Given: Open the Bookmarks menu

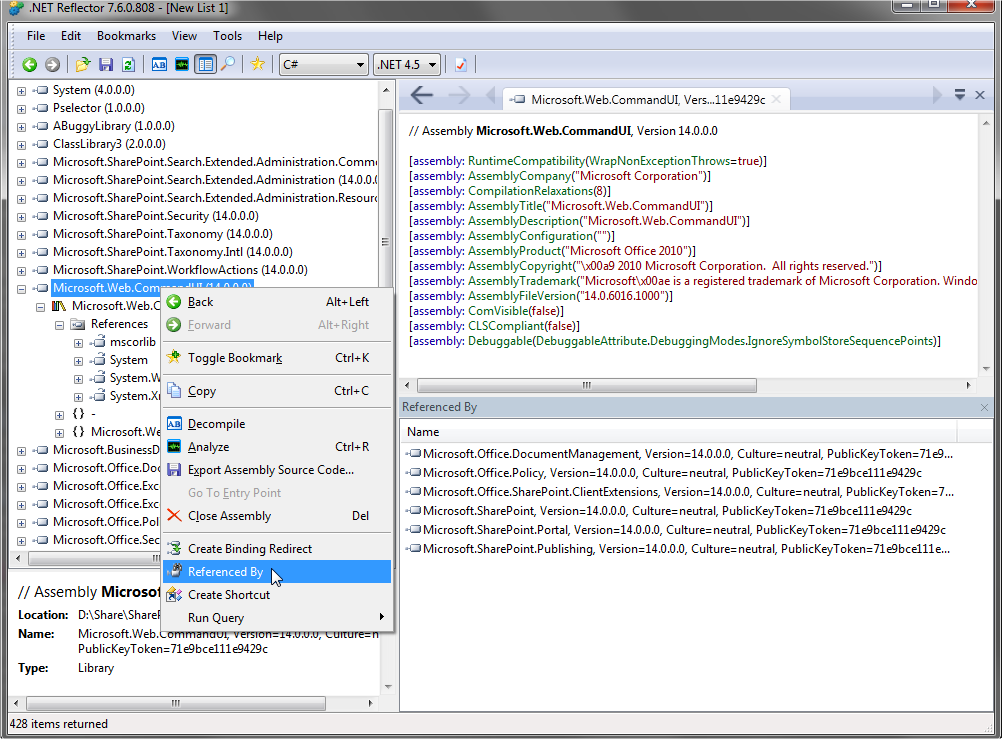Looking at the screenshot, I should point(126,36).
